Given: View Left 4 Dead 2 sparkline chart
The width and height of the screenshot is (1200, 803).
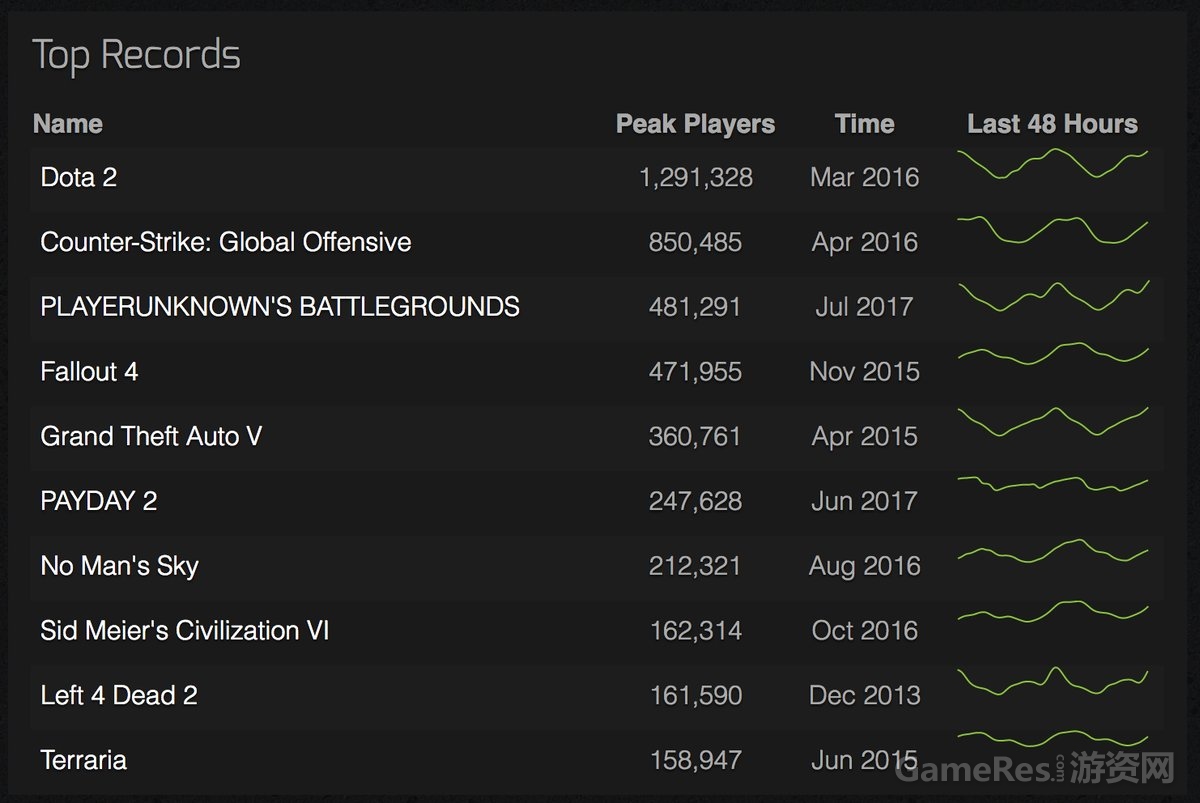Looking at the screenshot, I should coord(1052,681).
